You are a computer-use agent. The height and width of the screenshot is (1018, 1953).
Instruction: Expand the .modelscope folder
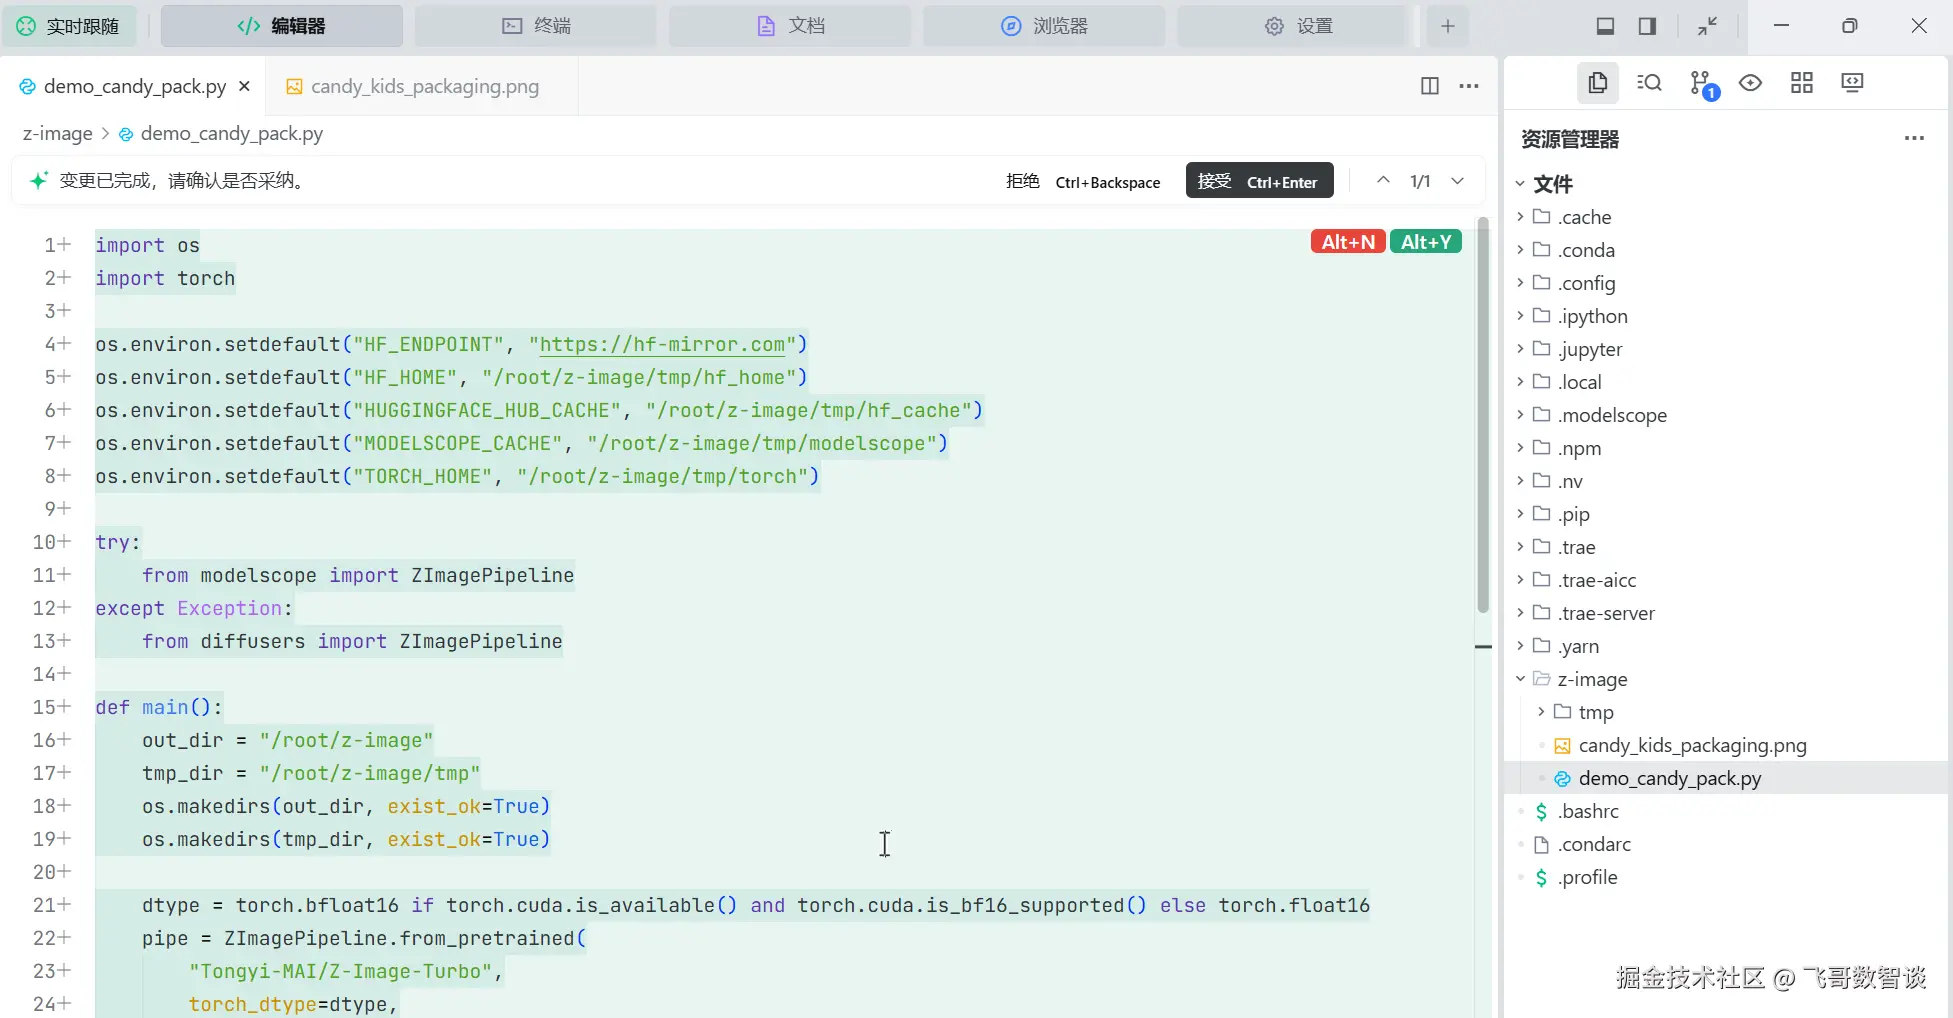click(1611, 415)
